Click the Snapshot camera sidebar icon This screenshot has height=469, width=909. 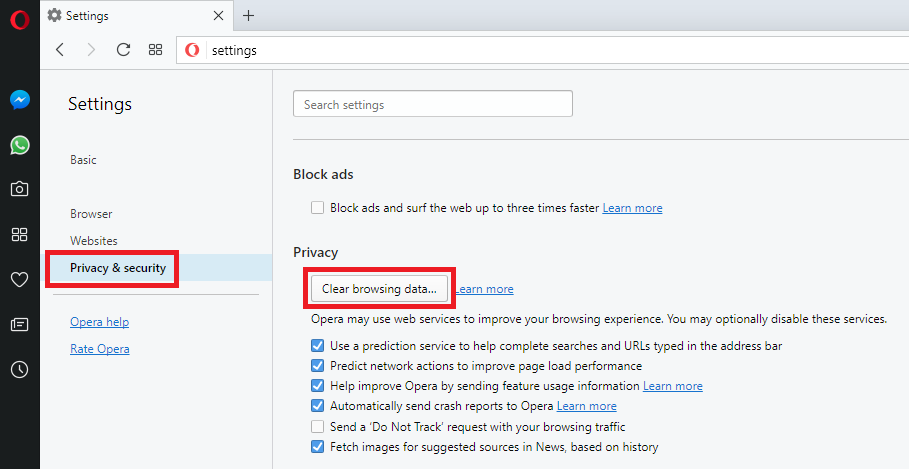pyautogui.click(x=19, y=189)
